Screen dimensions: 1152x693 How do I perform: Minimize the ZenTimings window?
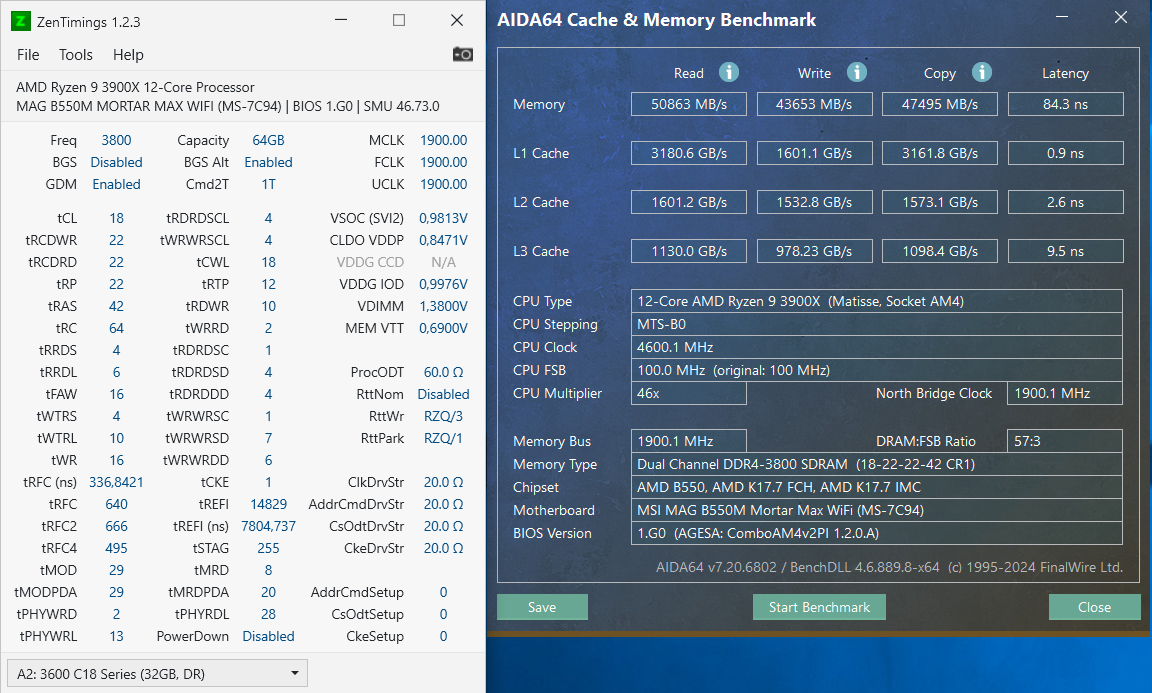(x=341, y=21)
